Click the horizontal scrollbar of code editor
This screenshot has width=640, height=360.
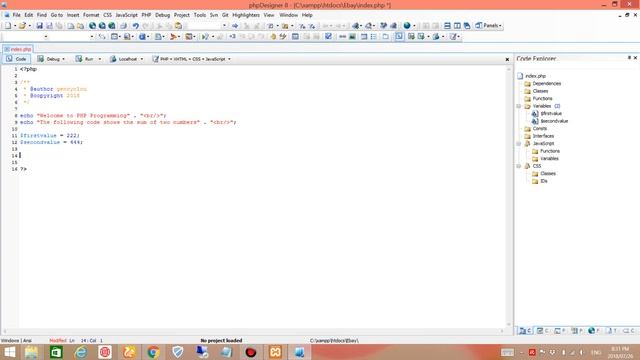click(x=253, y=331)
